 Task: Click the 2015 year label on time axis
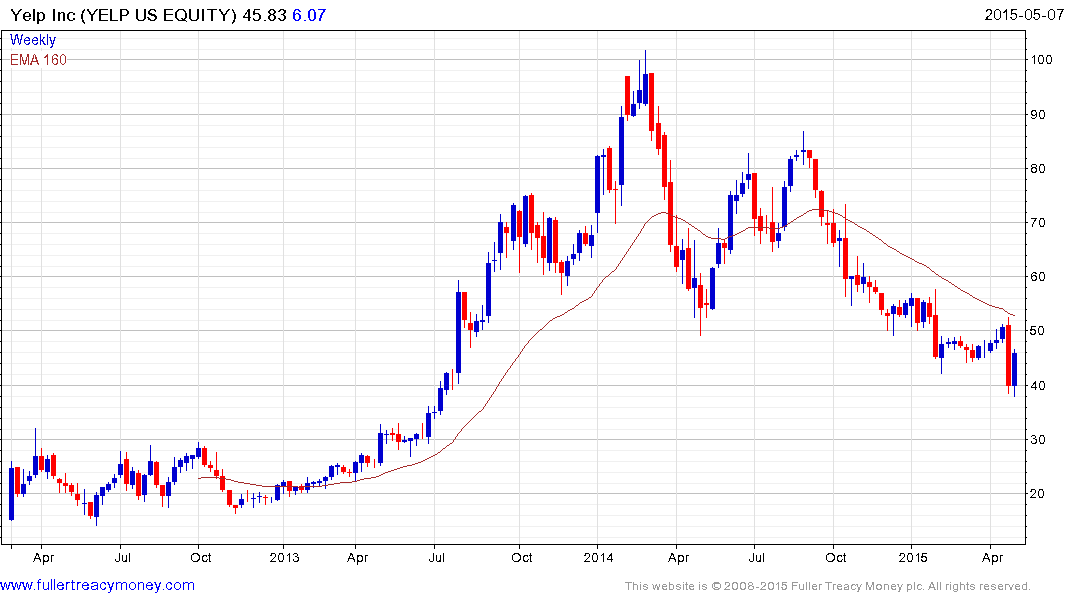(x=913, y=557)
